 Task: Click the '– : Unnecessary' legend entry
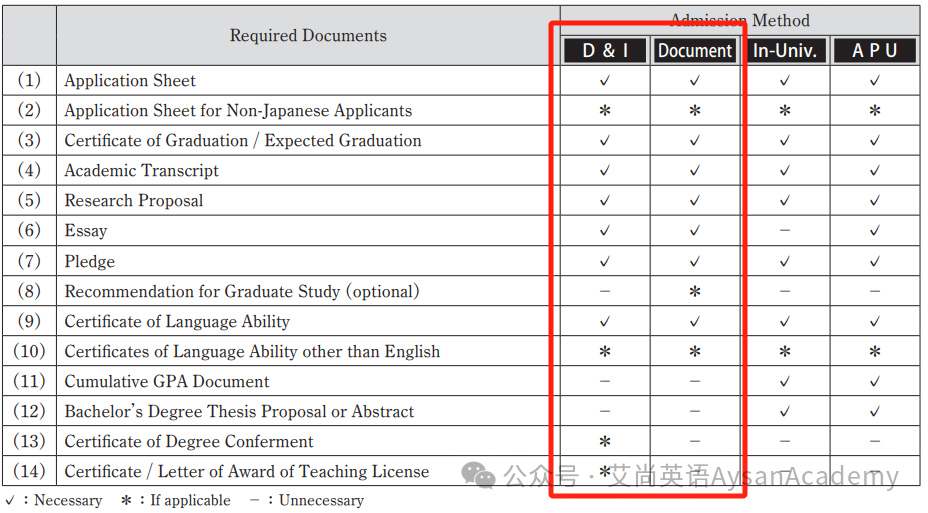[307, 501]
